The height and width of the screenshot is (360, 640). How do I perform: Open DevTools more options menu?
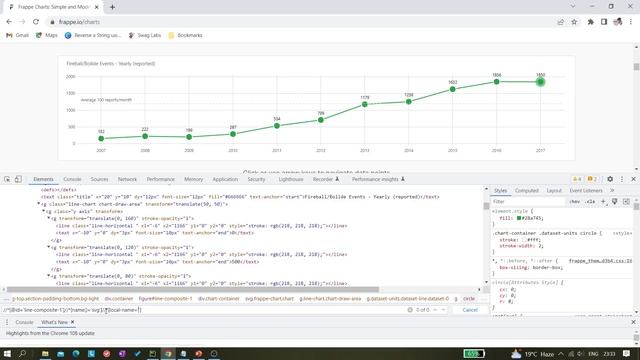622,179
